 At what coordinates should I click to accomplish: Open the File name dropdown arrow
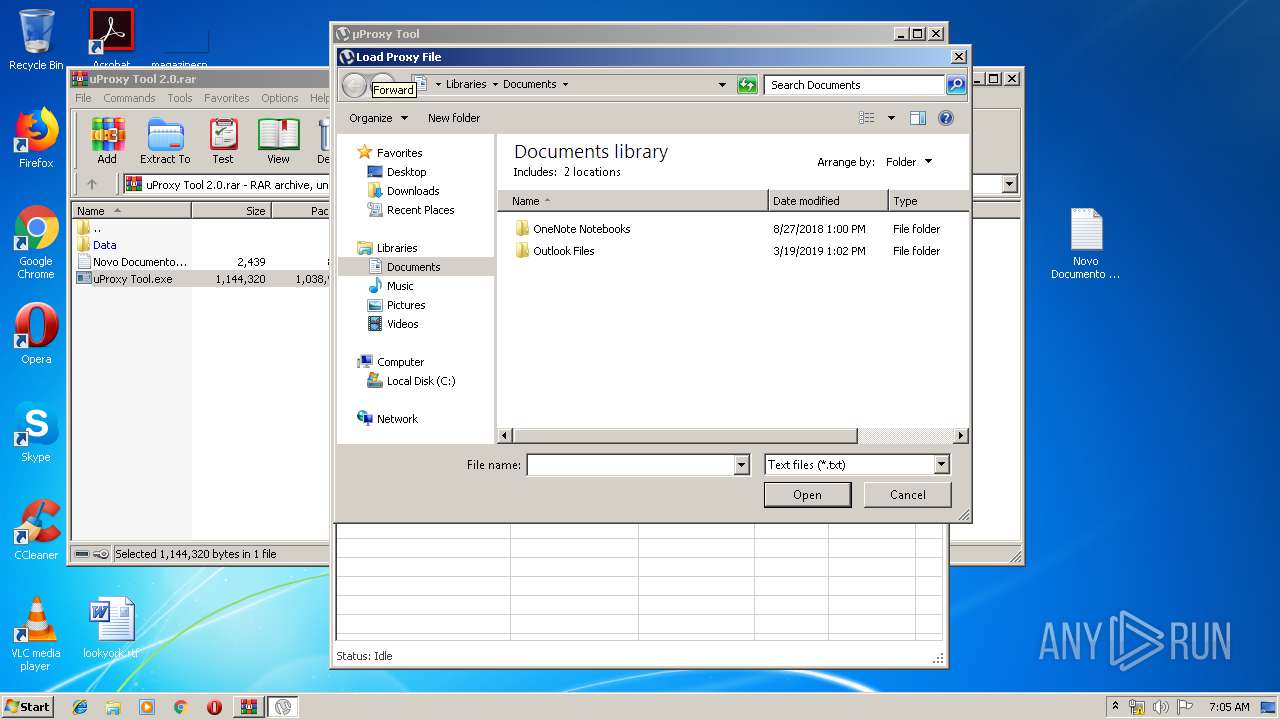click(x=742, y=465)
